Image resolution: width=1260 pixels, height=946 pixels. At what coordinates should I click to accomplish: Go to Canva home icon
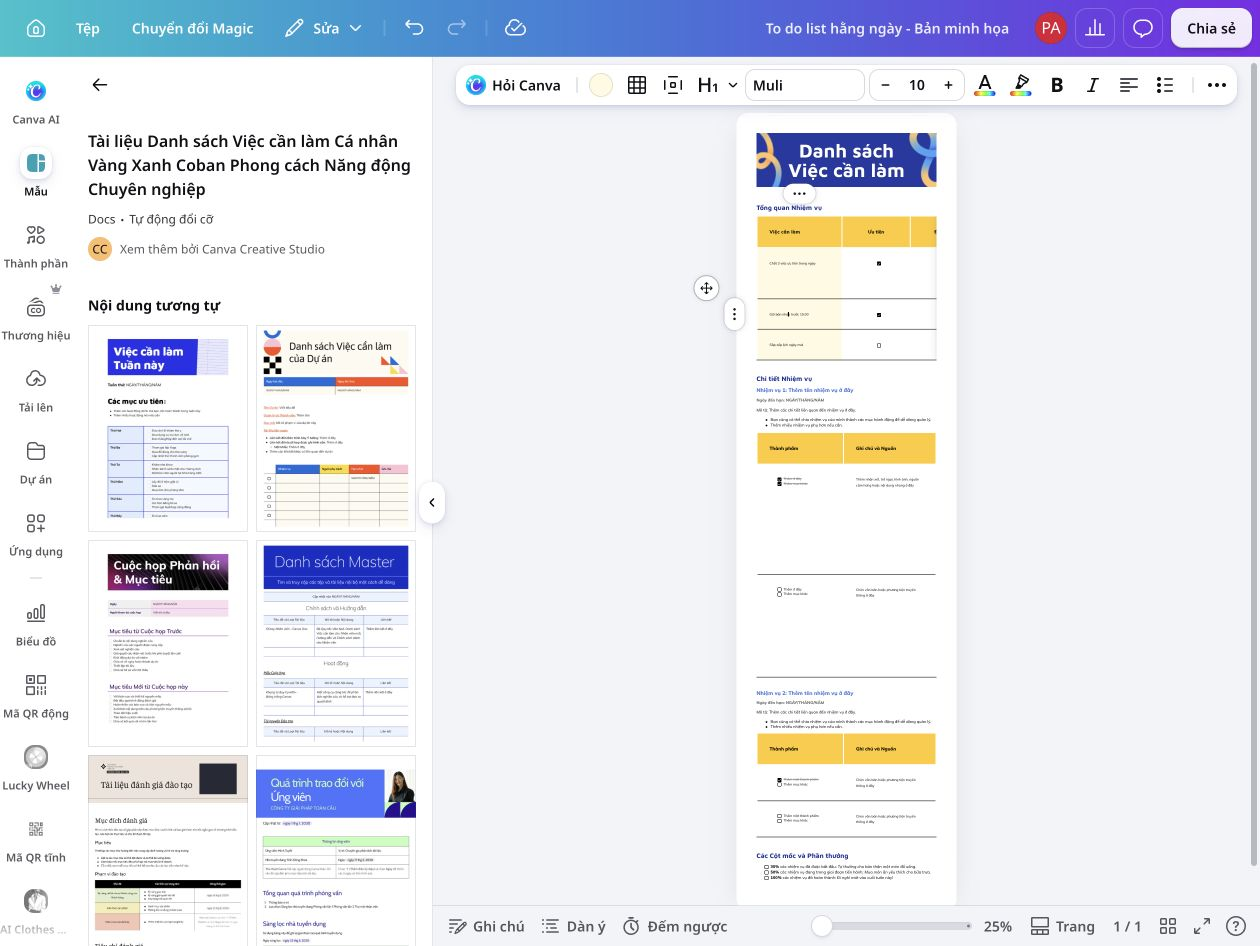[36, 28]
